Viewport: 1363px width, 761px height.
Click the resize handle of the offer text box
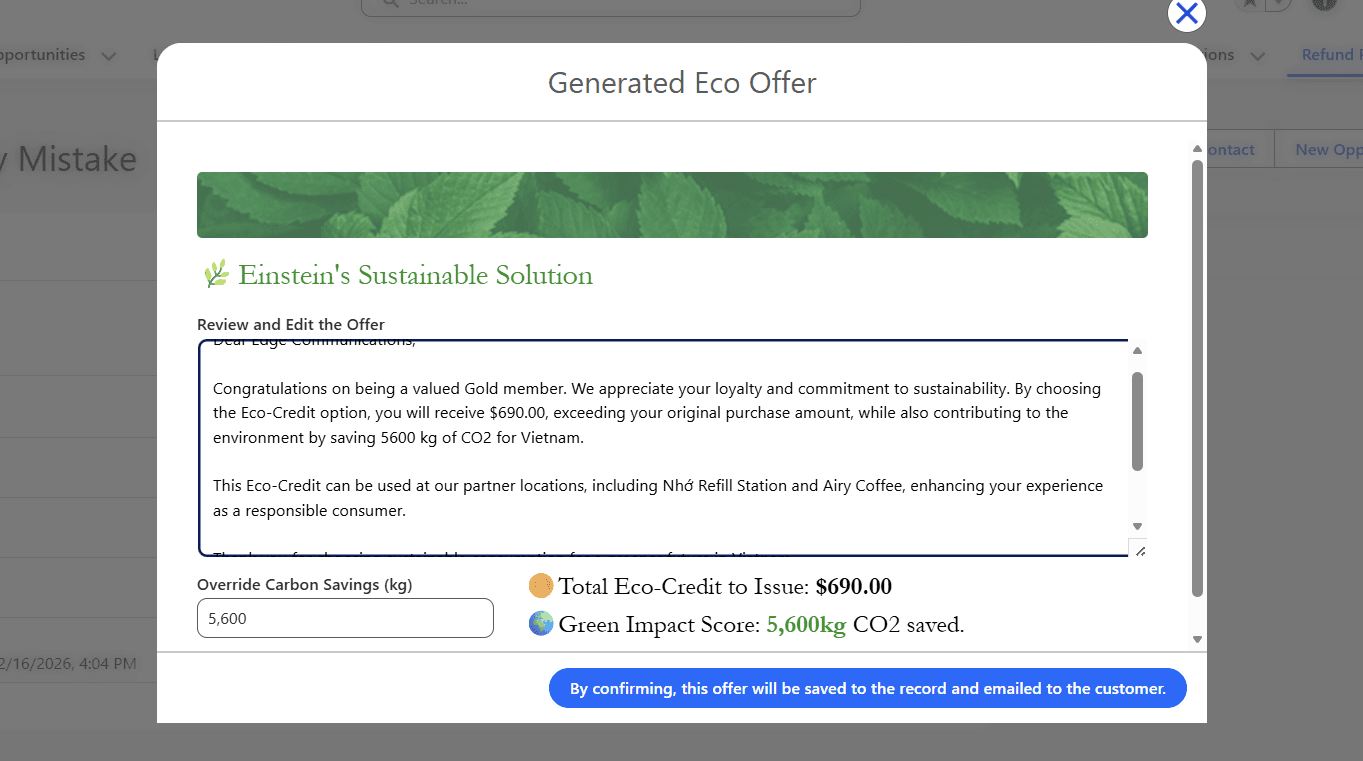[1139, 550]
